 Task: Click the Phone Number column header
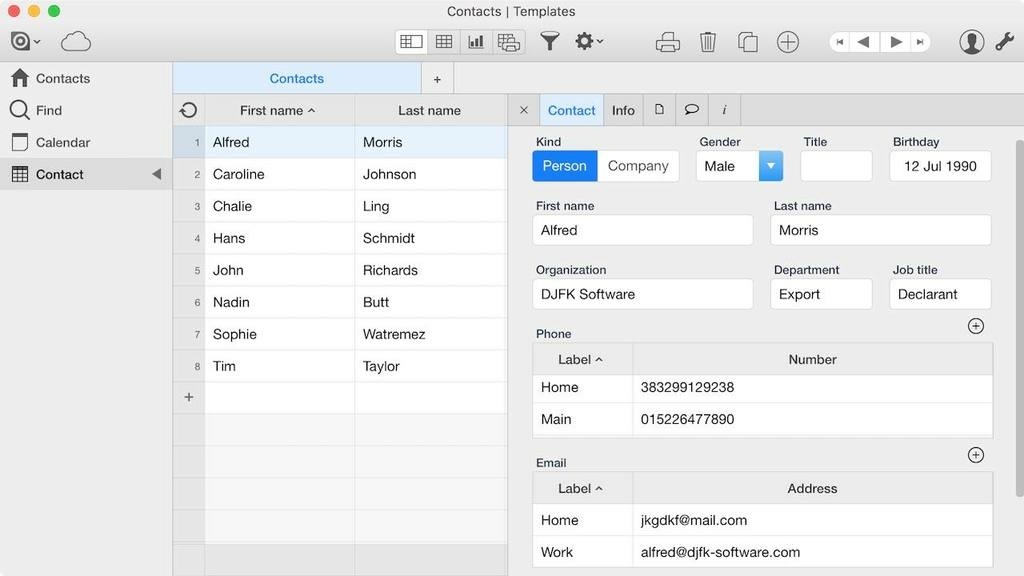tap(812, 359)
